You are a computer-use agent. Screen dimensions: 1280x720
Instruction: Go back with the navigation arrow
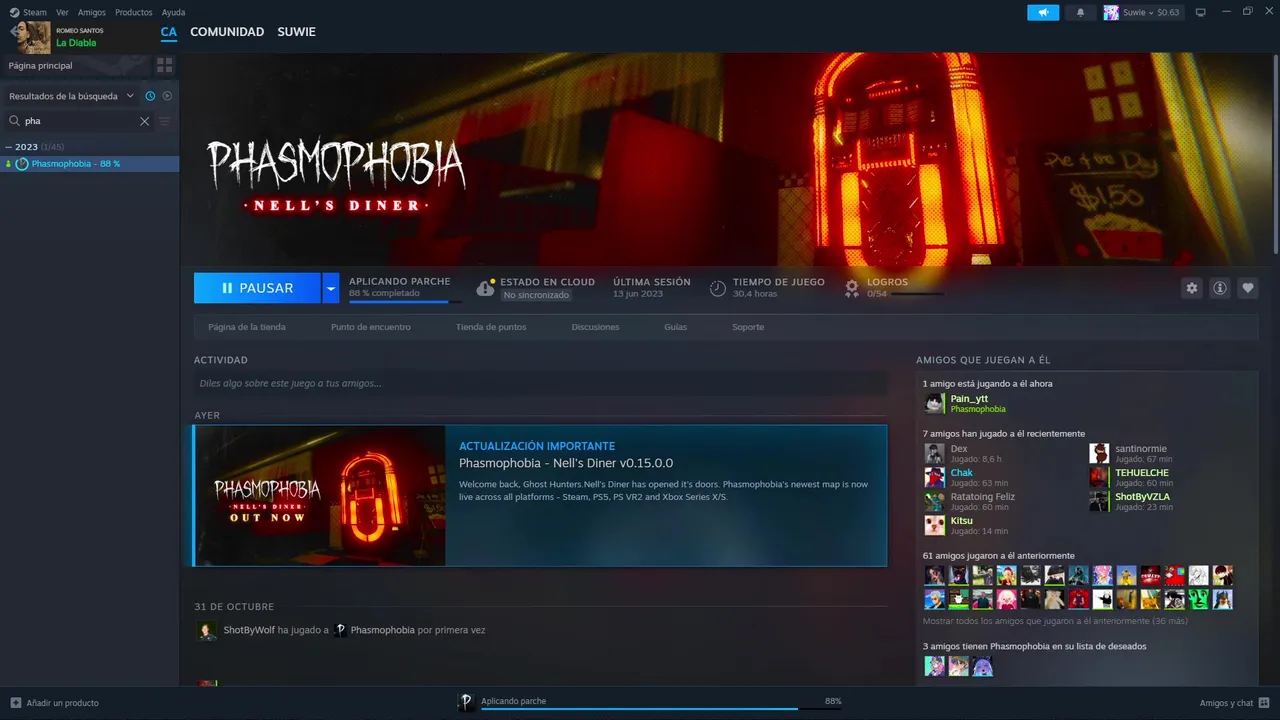[15, 31]
